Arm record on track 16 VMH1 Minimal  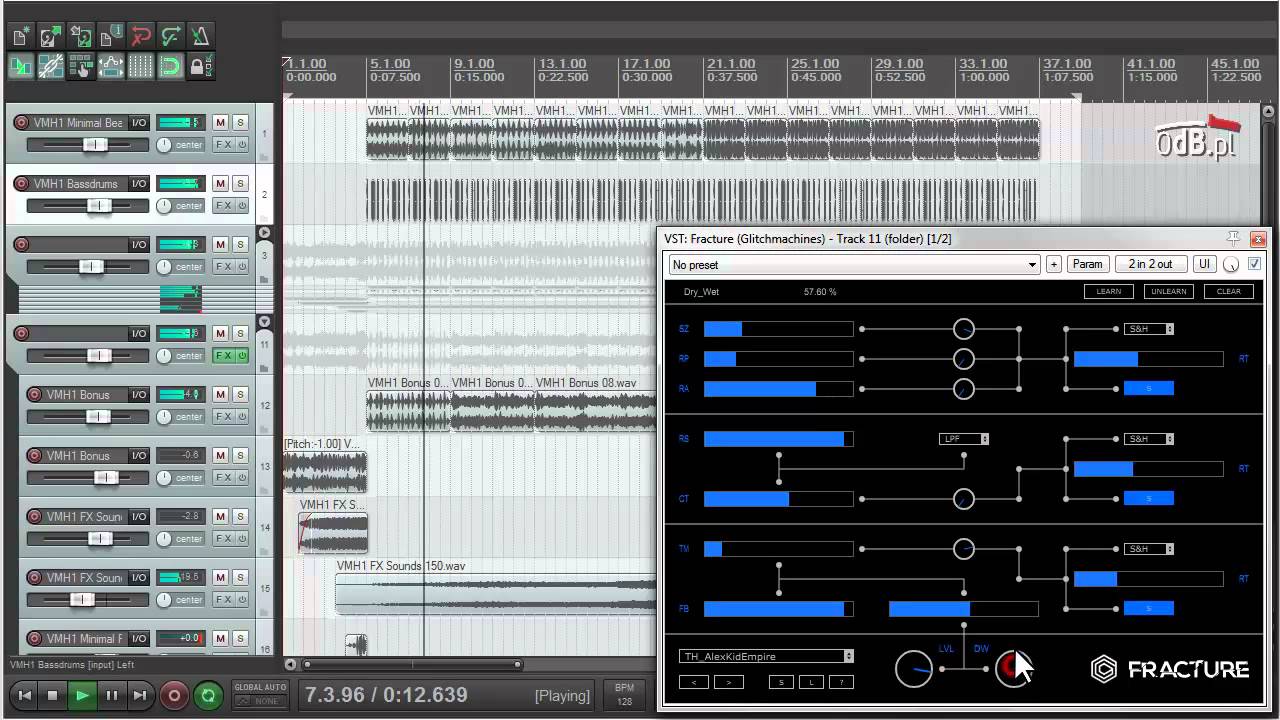tap(34, 639)
